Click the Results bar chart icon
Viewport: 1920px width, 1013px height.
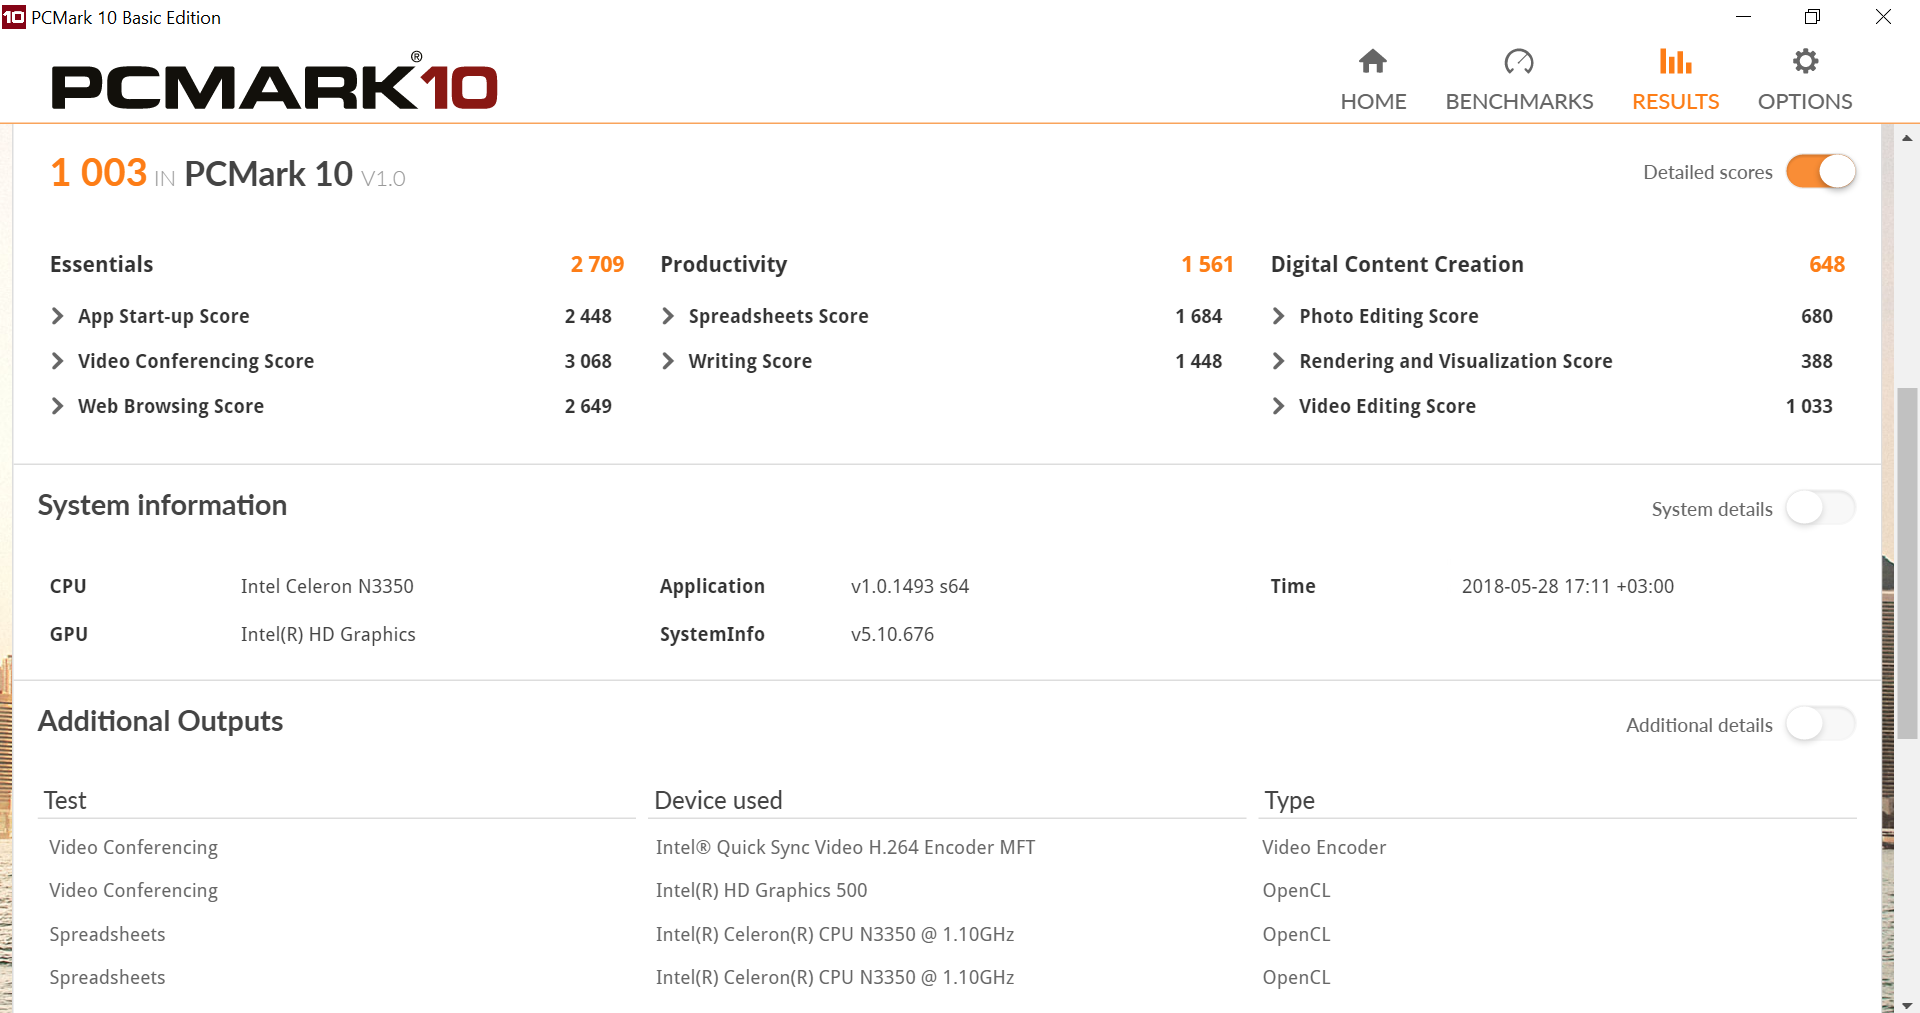1675,62
